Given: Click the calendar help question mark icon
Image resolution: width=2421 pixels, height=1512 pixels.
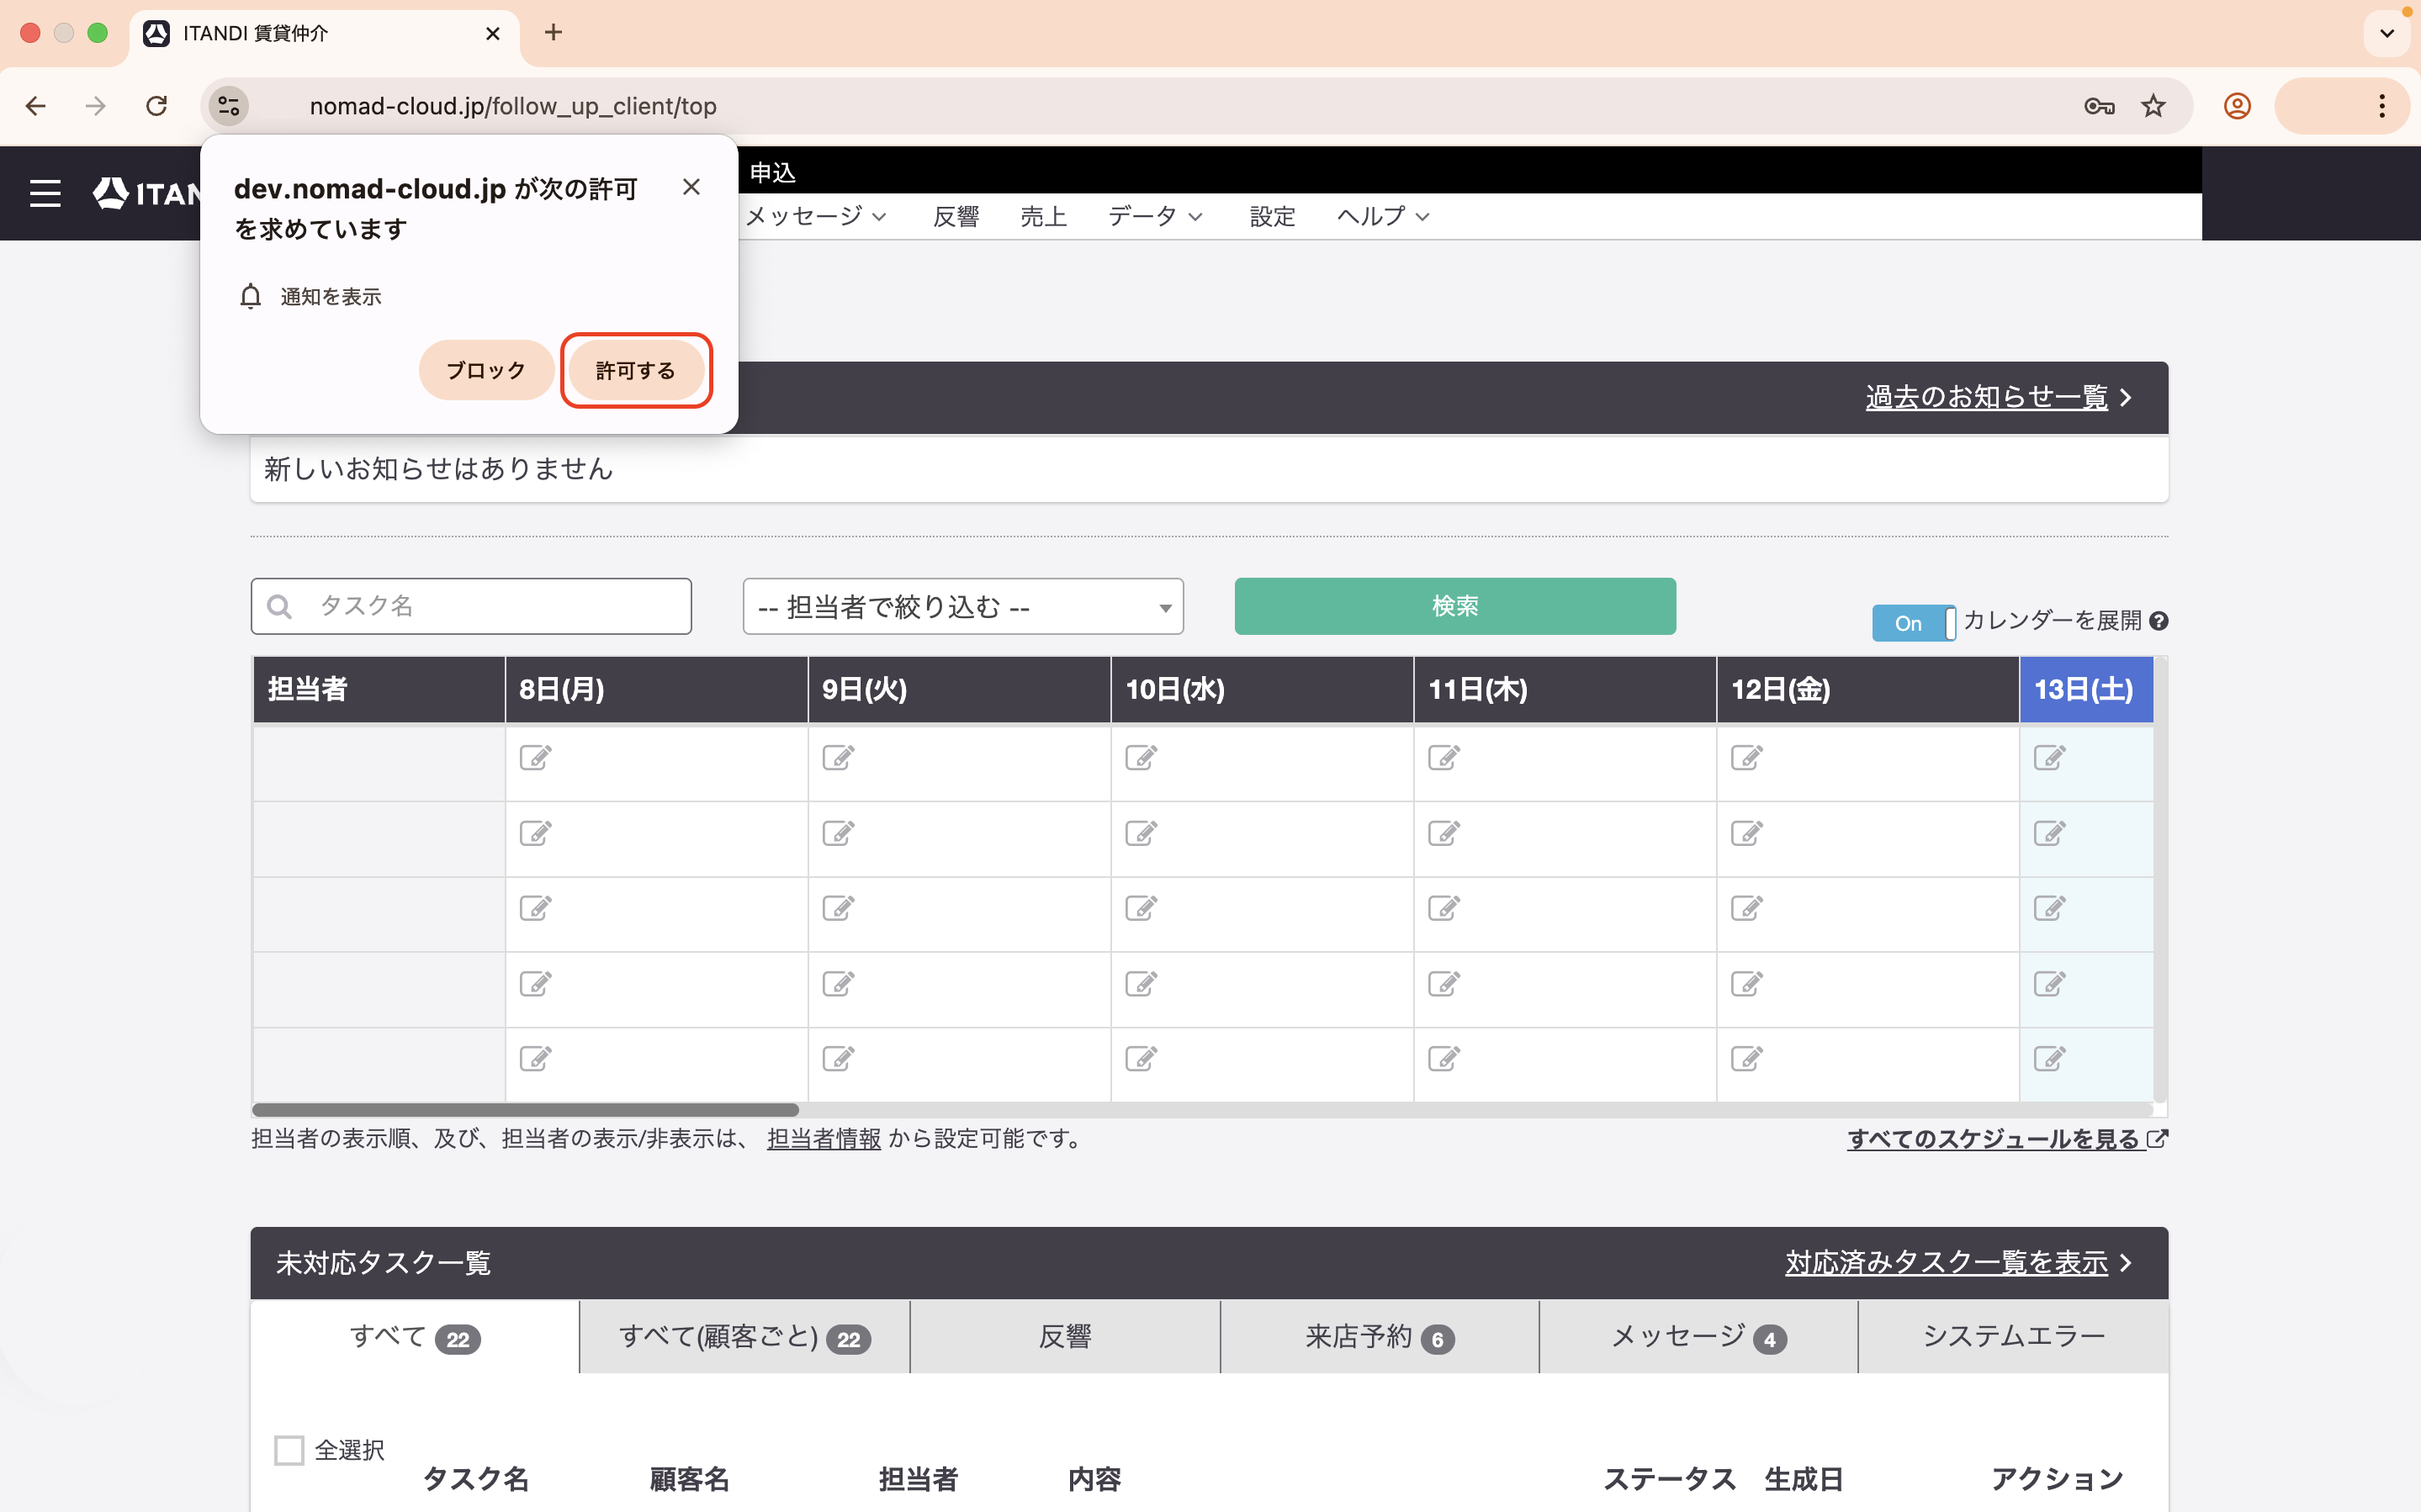Looking at the screenshot, I should coord(2158,621).
